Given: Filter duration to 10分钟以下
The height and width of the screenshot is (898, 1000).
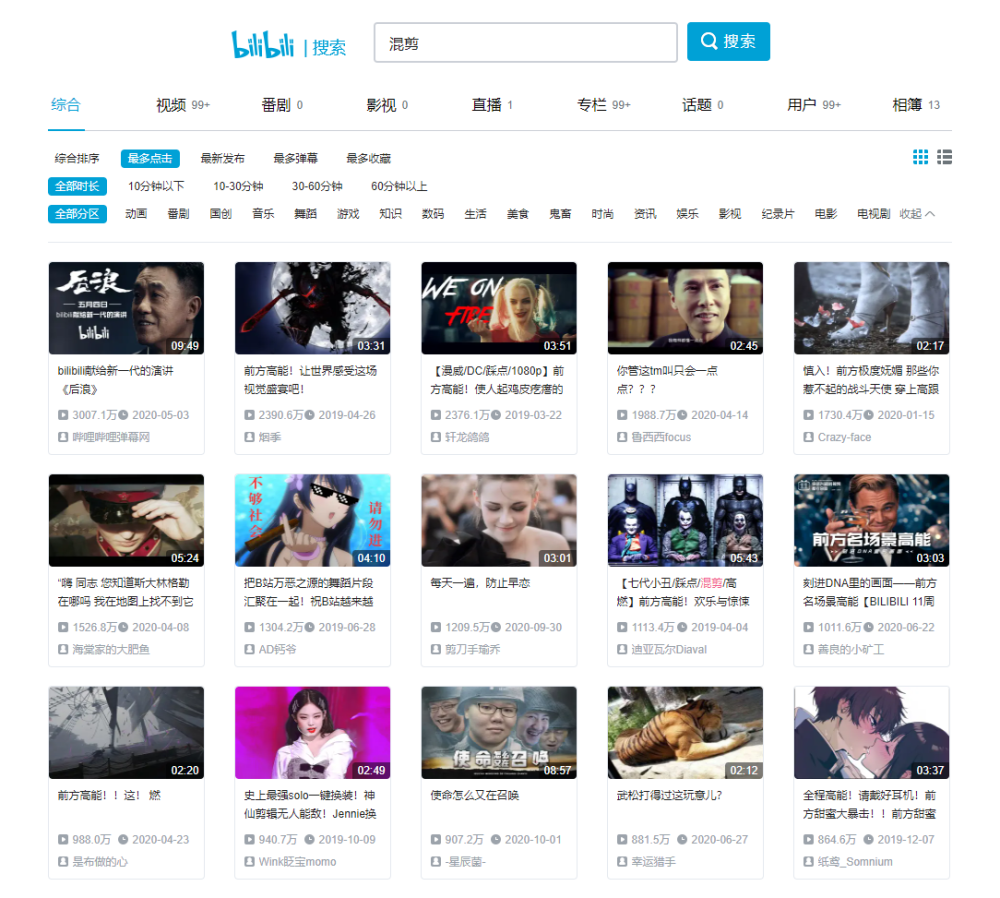Looking at the screenshot, I should 156,186.
